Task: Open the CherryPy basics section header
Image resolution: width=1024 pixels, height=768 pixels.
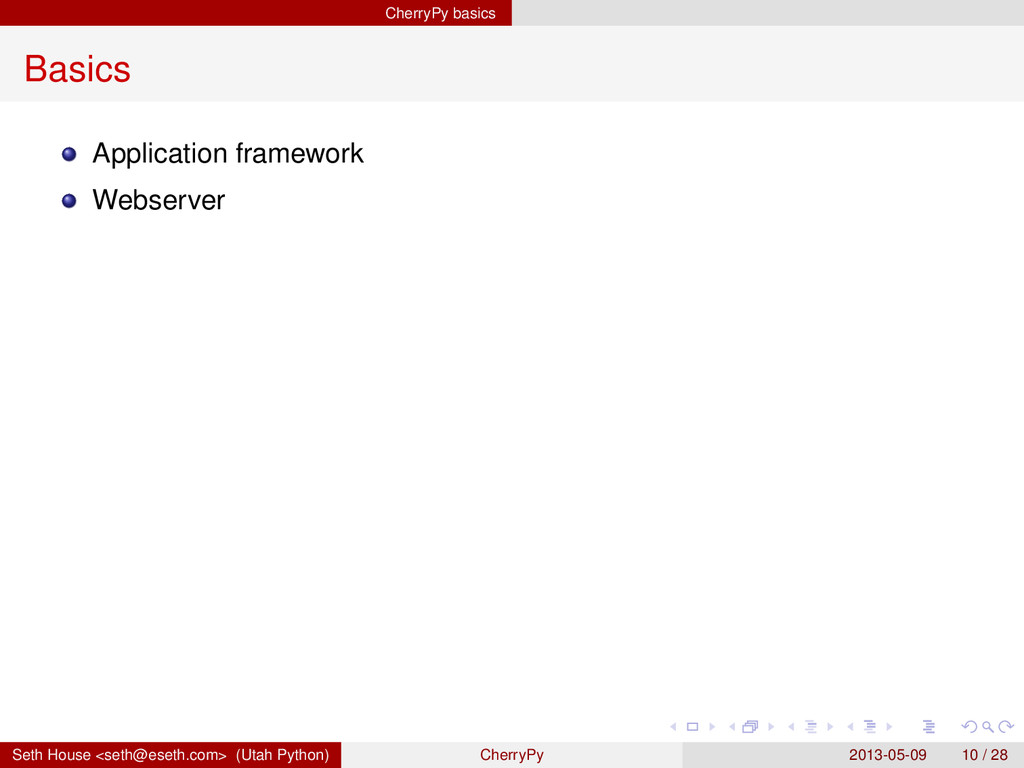Action: [x=440, y=13]
